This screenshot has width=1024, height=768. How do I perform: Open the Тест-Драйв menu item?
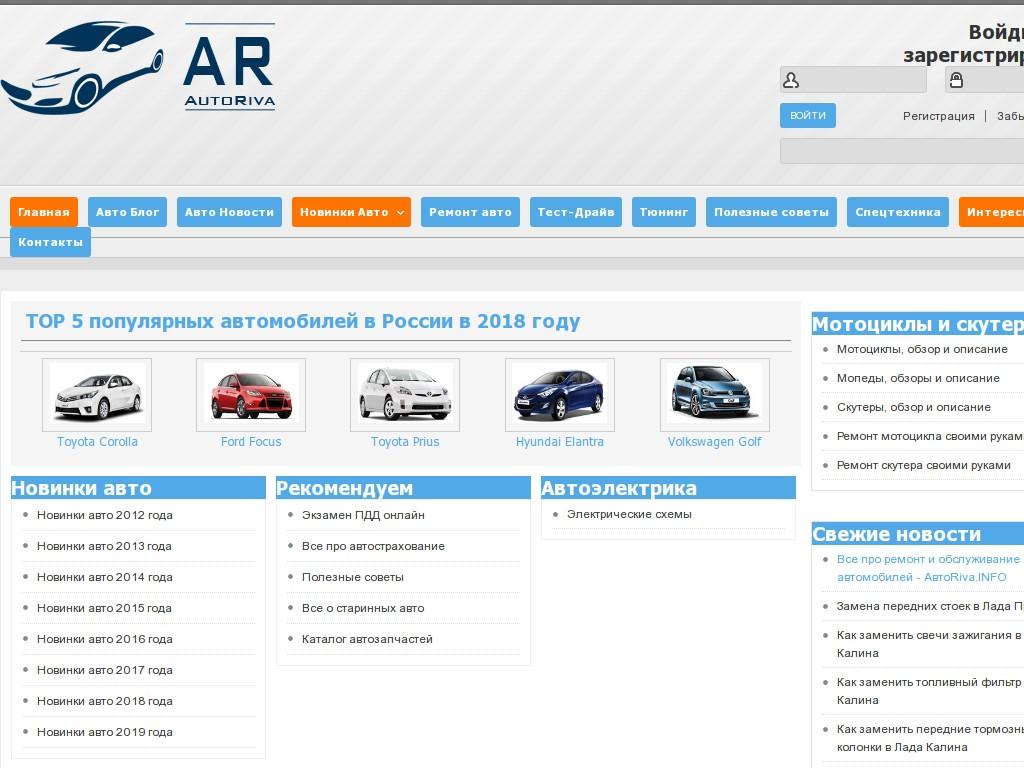click(x=575, y=212)
